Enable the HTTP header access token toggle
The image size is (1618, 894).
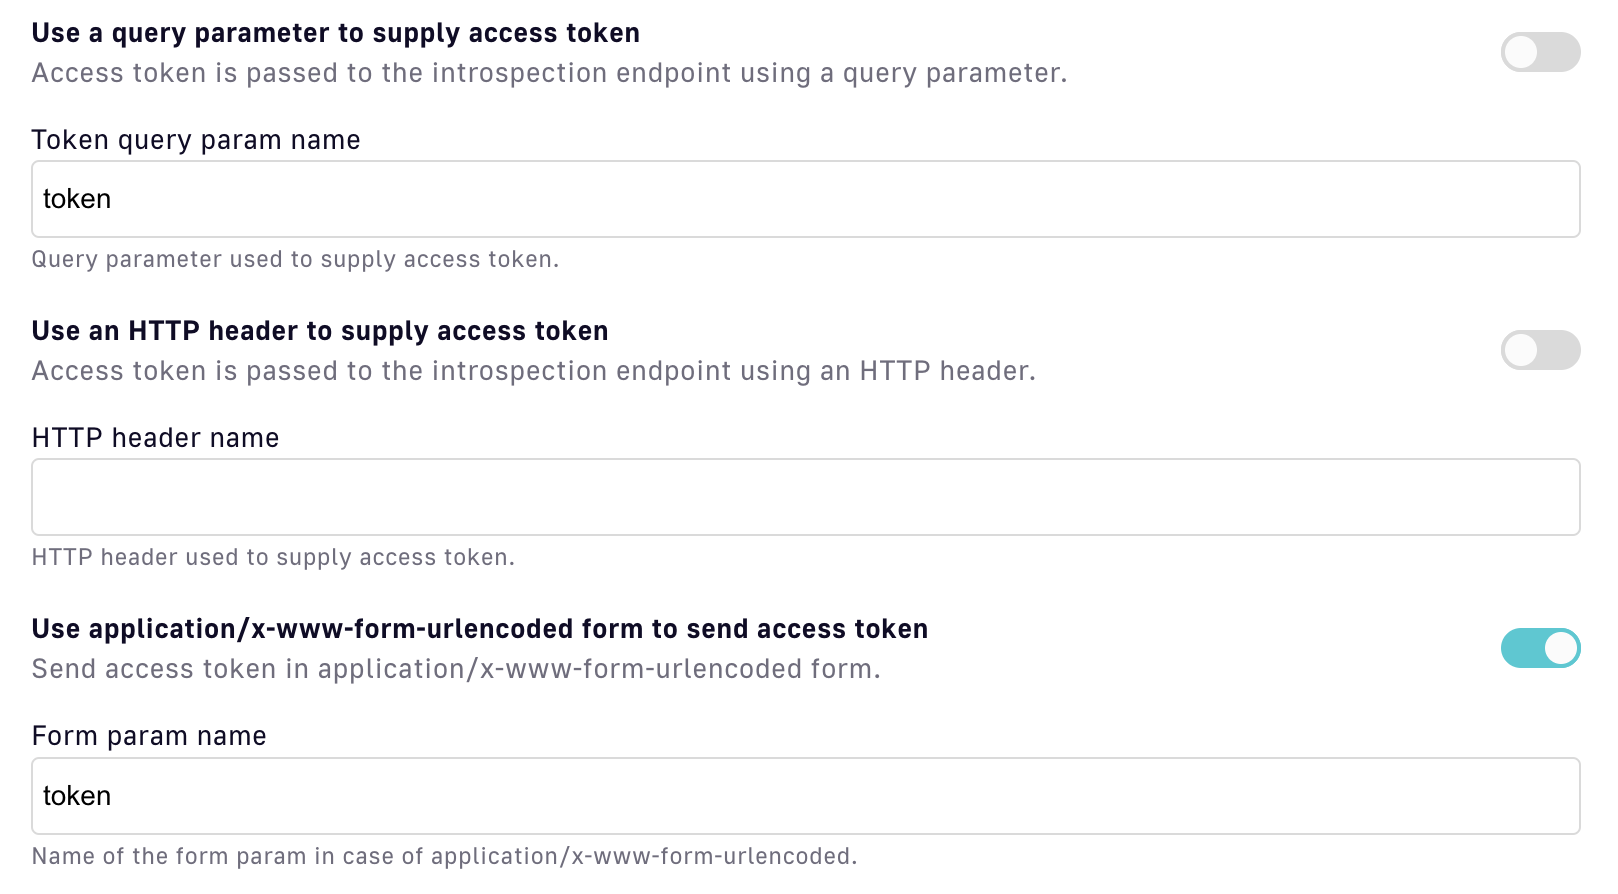point(1539,350)
